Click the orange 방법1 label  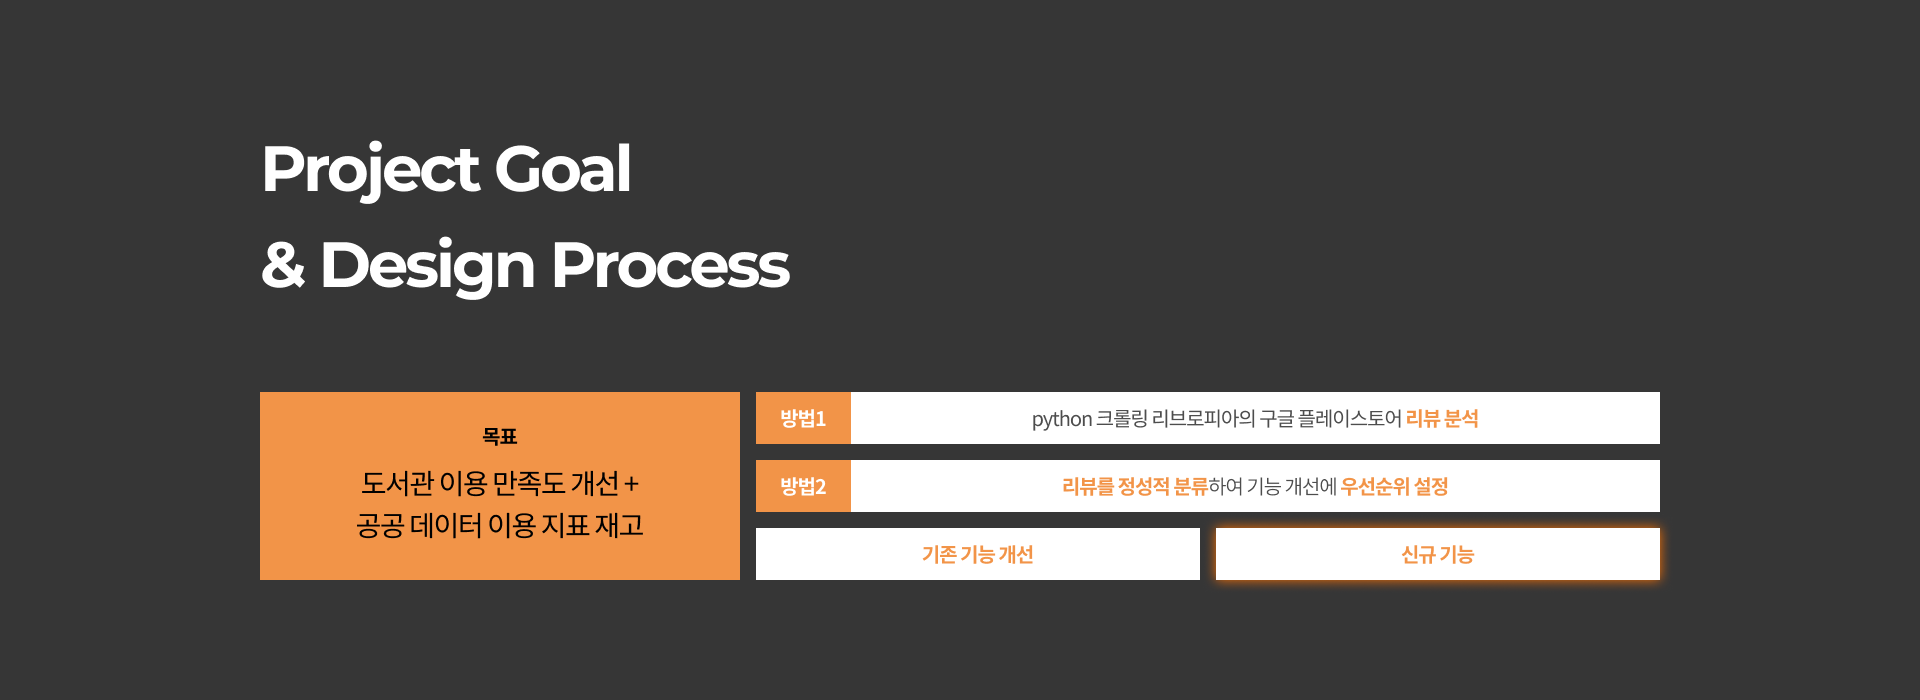point(803,419)
